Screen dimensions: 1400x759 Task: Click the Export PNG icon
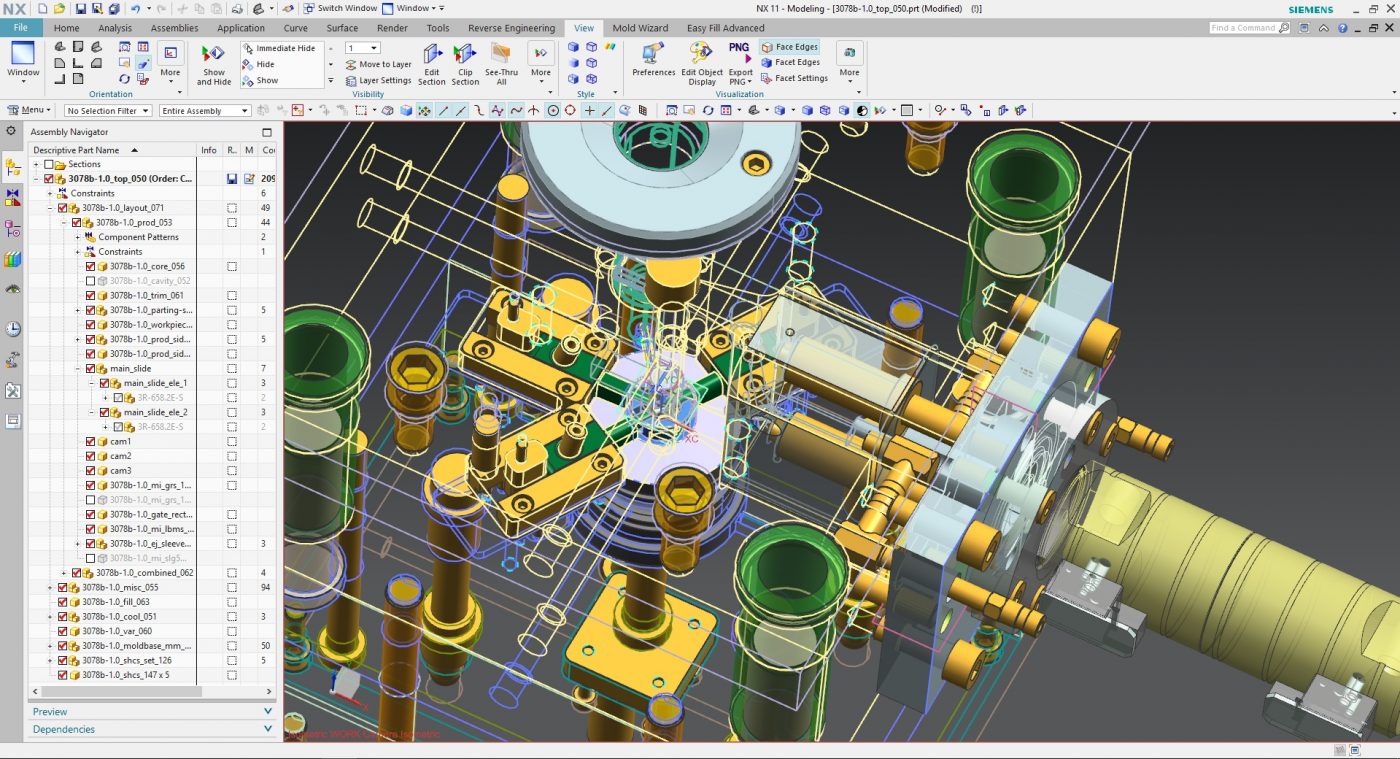coord(740,53)
